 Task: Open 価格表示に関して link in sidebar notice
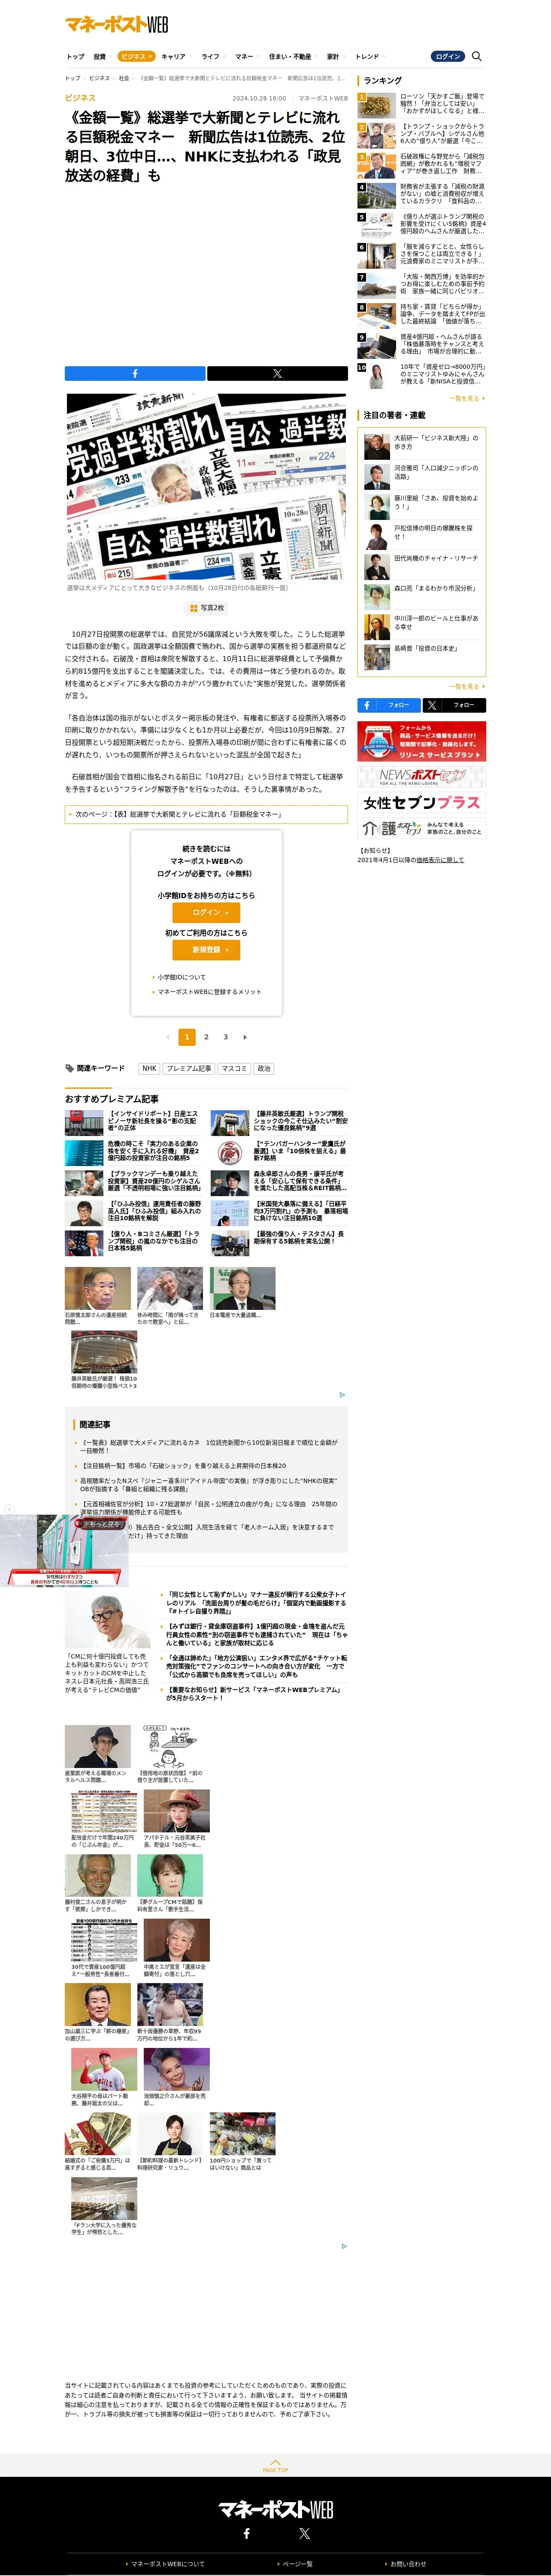[440, 860]
